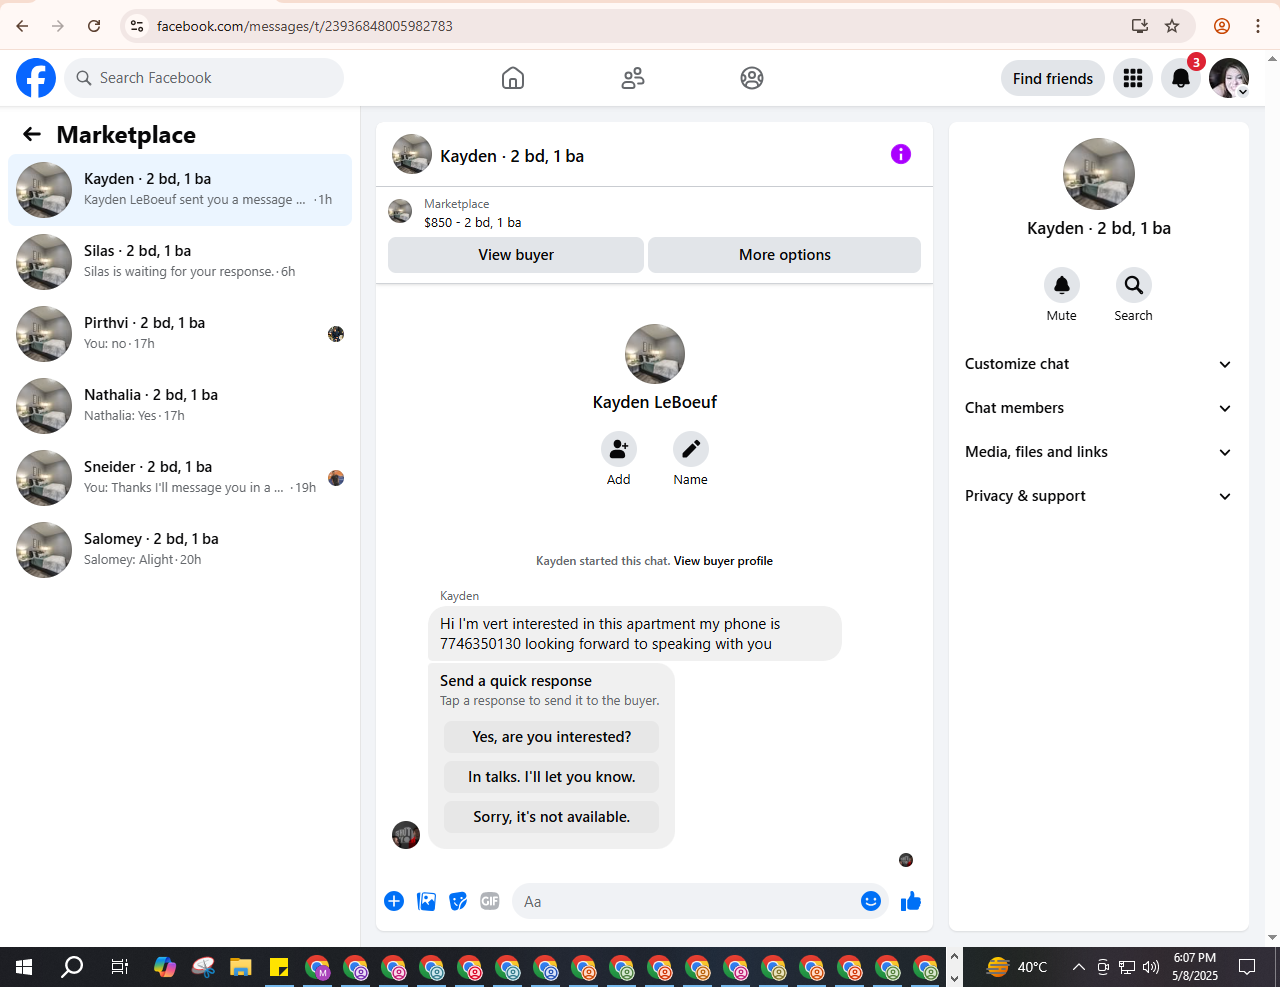Click the Find friends button
This screenshot has height=987, width=1280.
coord(1053,78)
